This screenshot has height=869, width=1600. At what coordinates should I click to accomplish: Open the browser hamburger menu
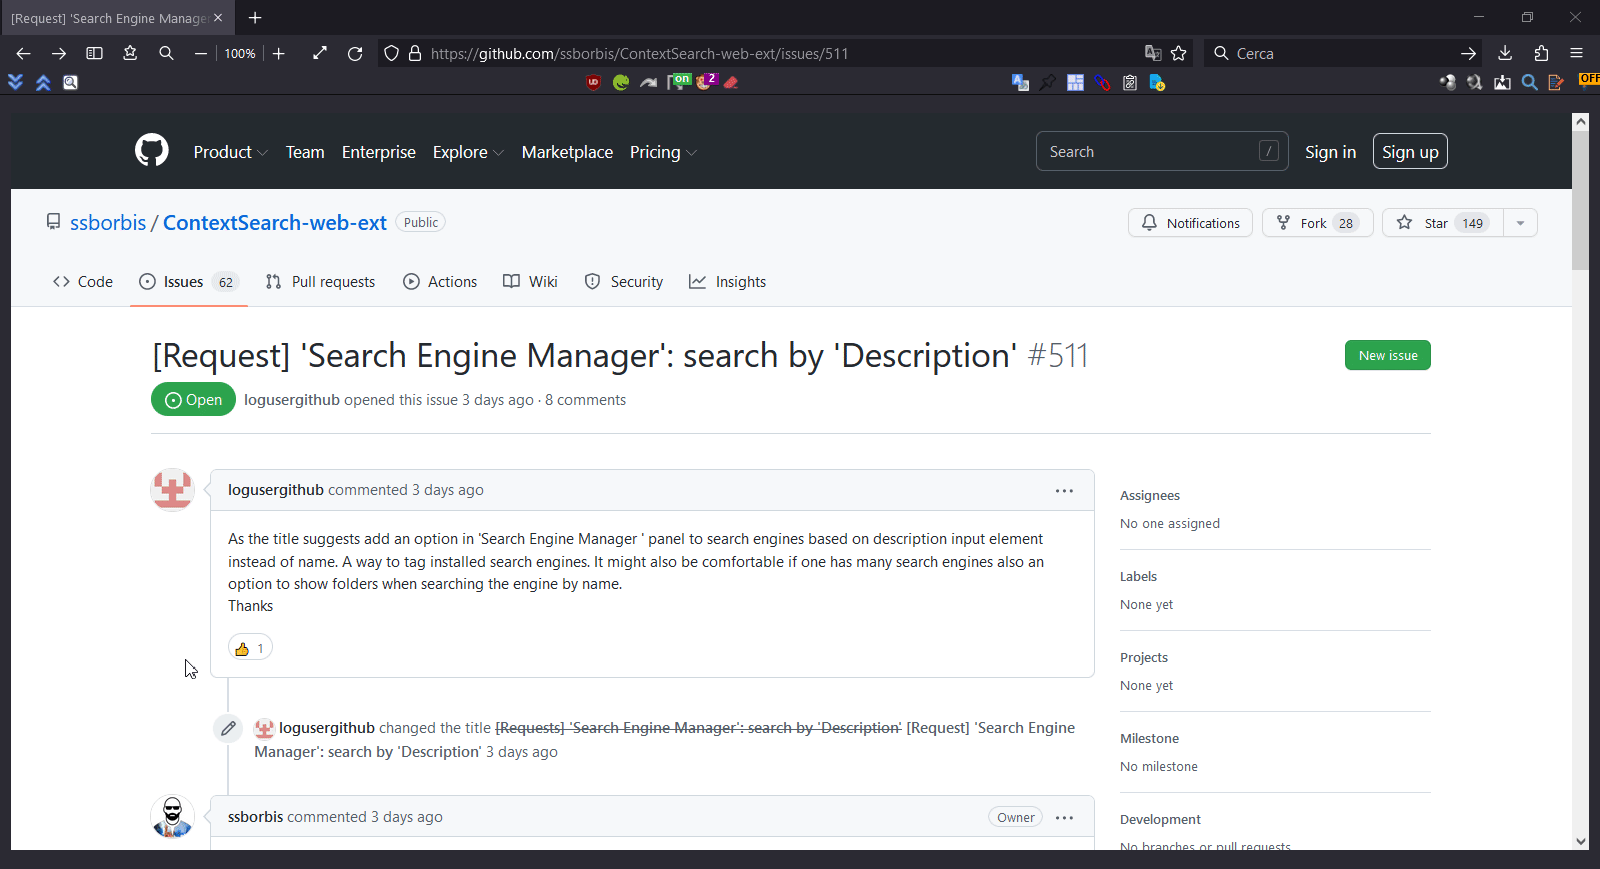click(x=1577, y=53)
